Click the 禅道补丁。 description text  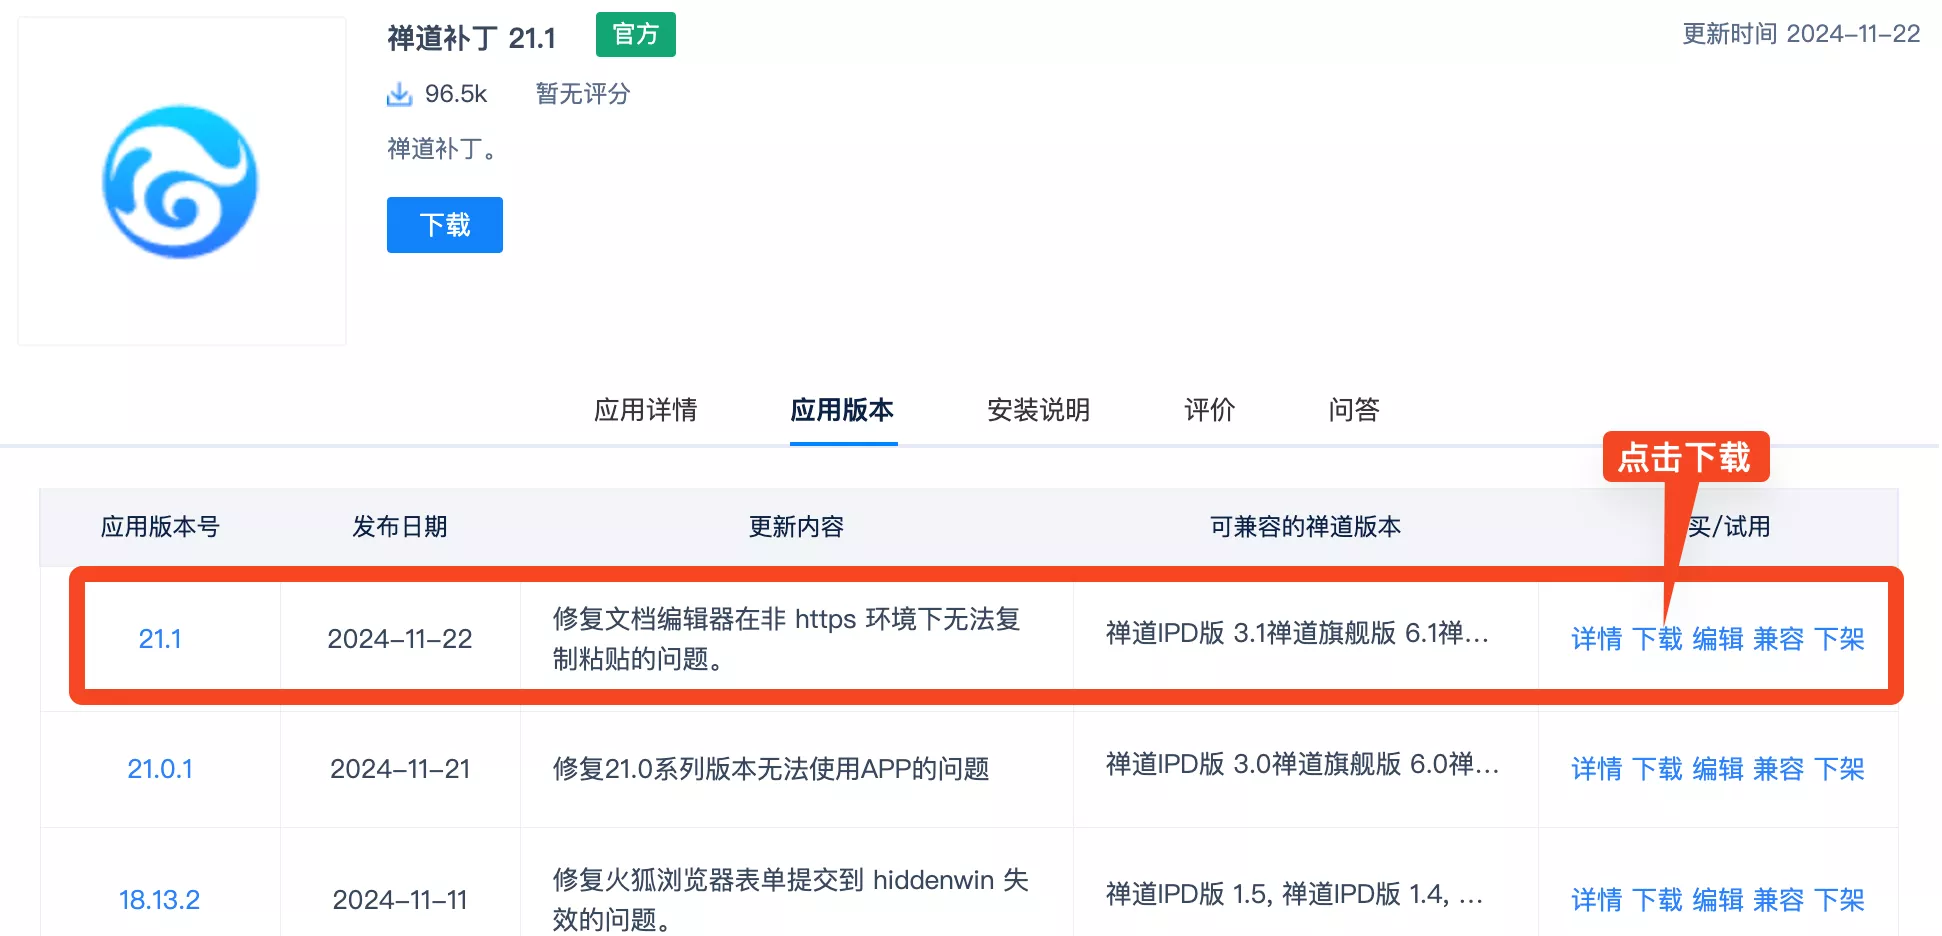(442, 149)
